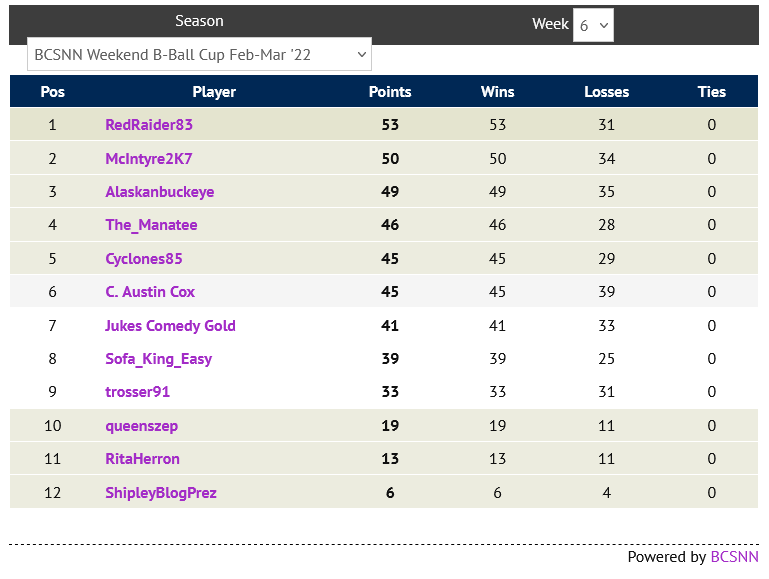Follow the BCSNN powered-by link
Image resolution: width=769 pixels, height=579 pixels.
click(734, 557)
